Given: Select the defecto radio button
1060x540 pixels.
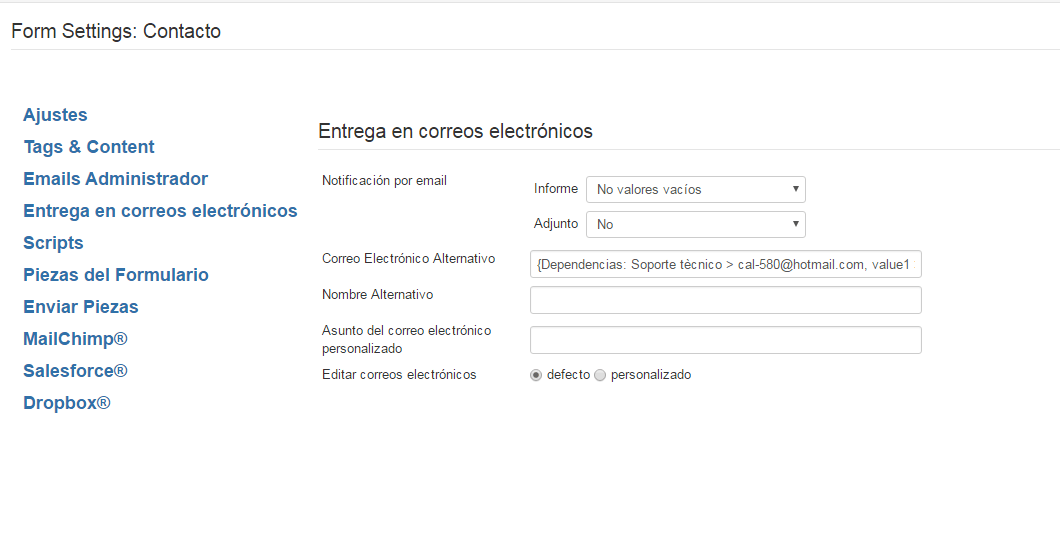Looking at the screenshot, I should (x=536, y=375).
